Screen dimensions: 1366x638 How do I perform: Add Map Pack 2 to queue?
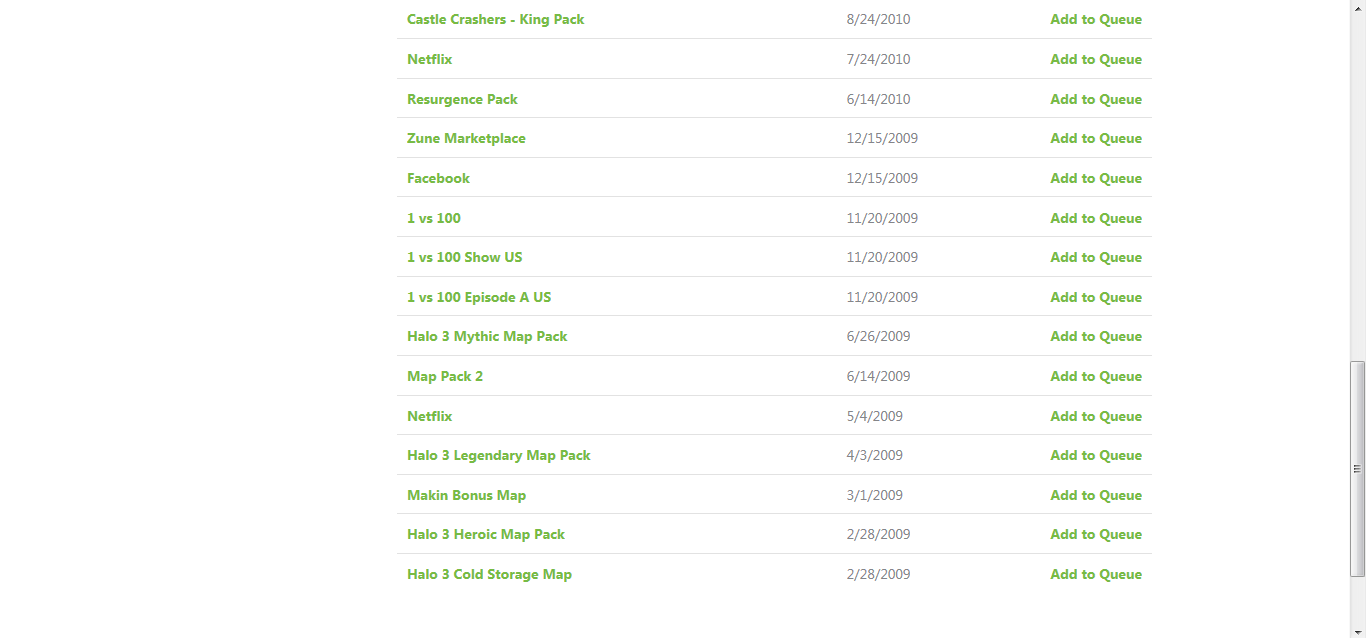point(1095,376)
